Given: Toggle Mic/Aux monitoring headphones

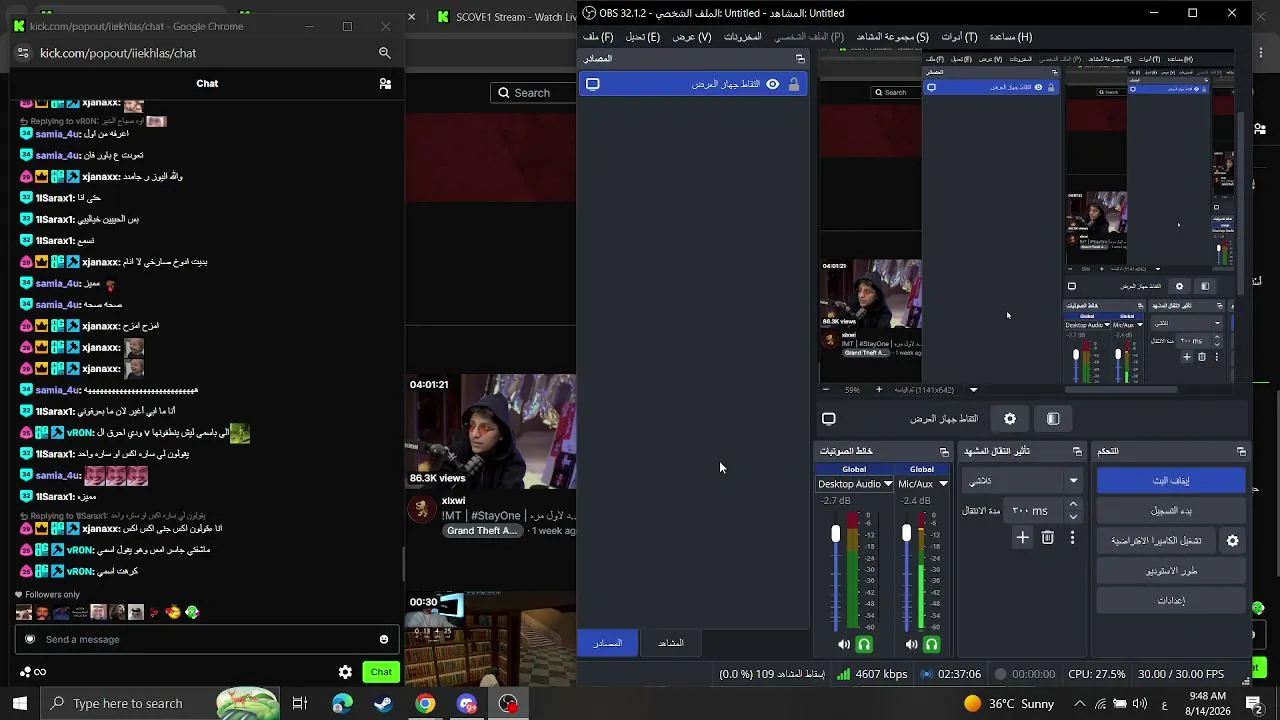Looking at the screenshot, I should point(931,645).
